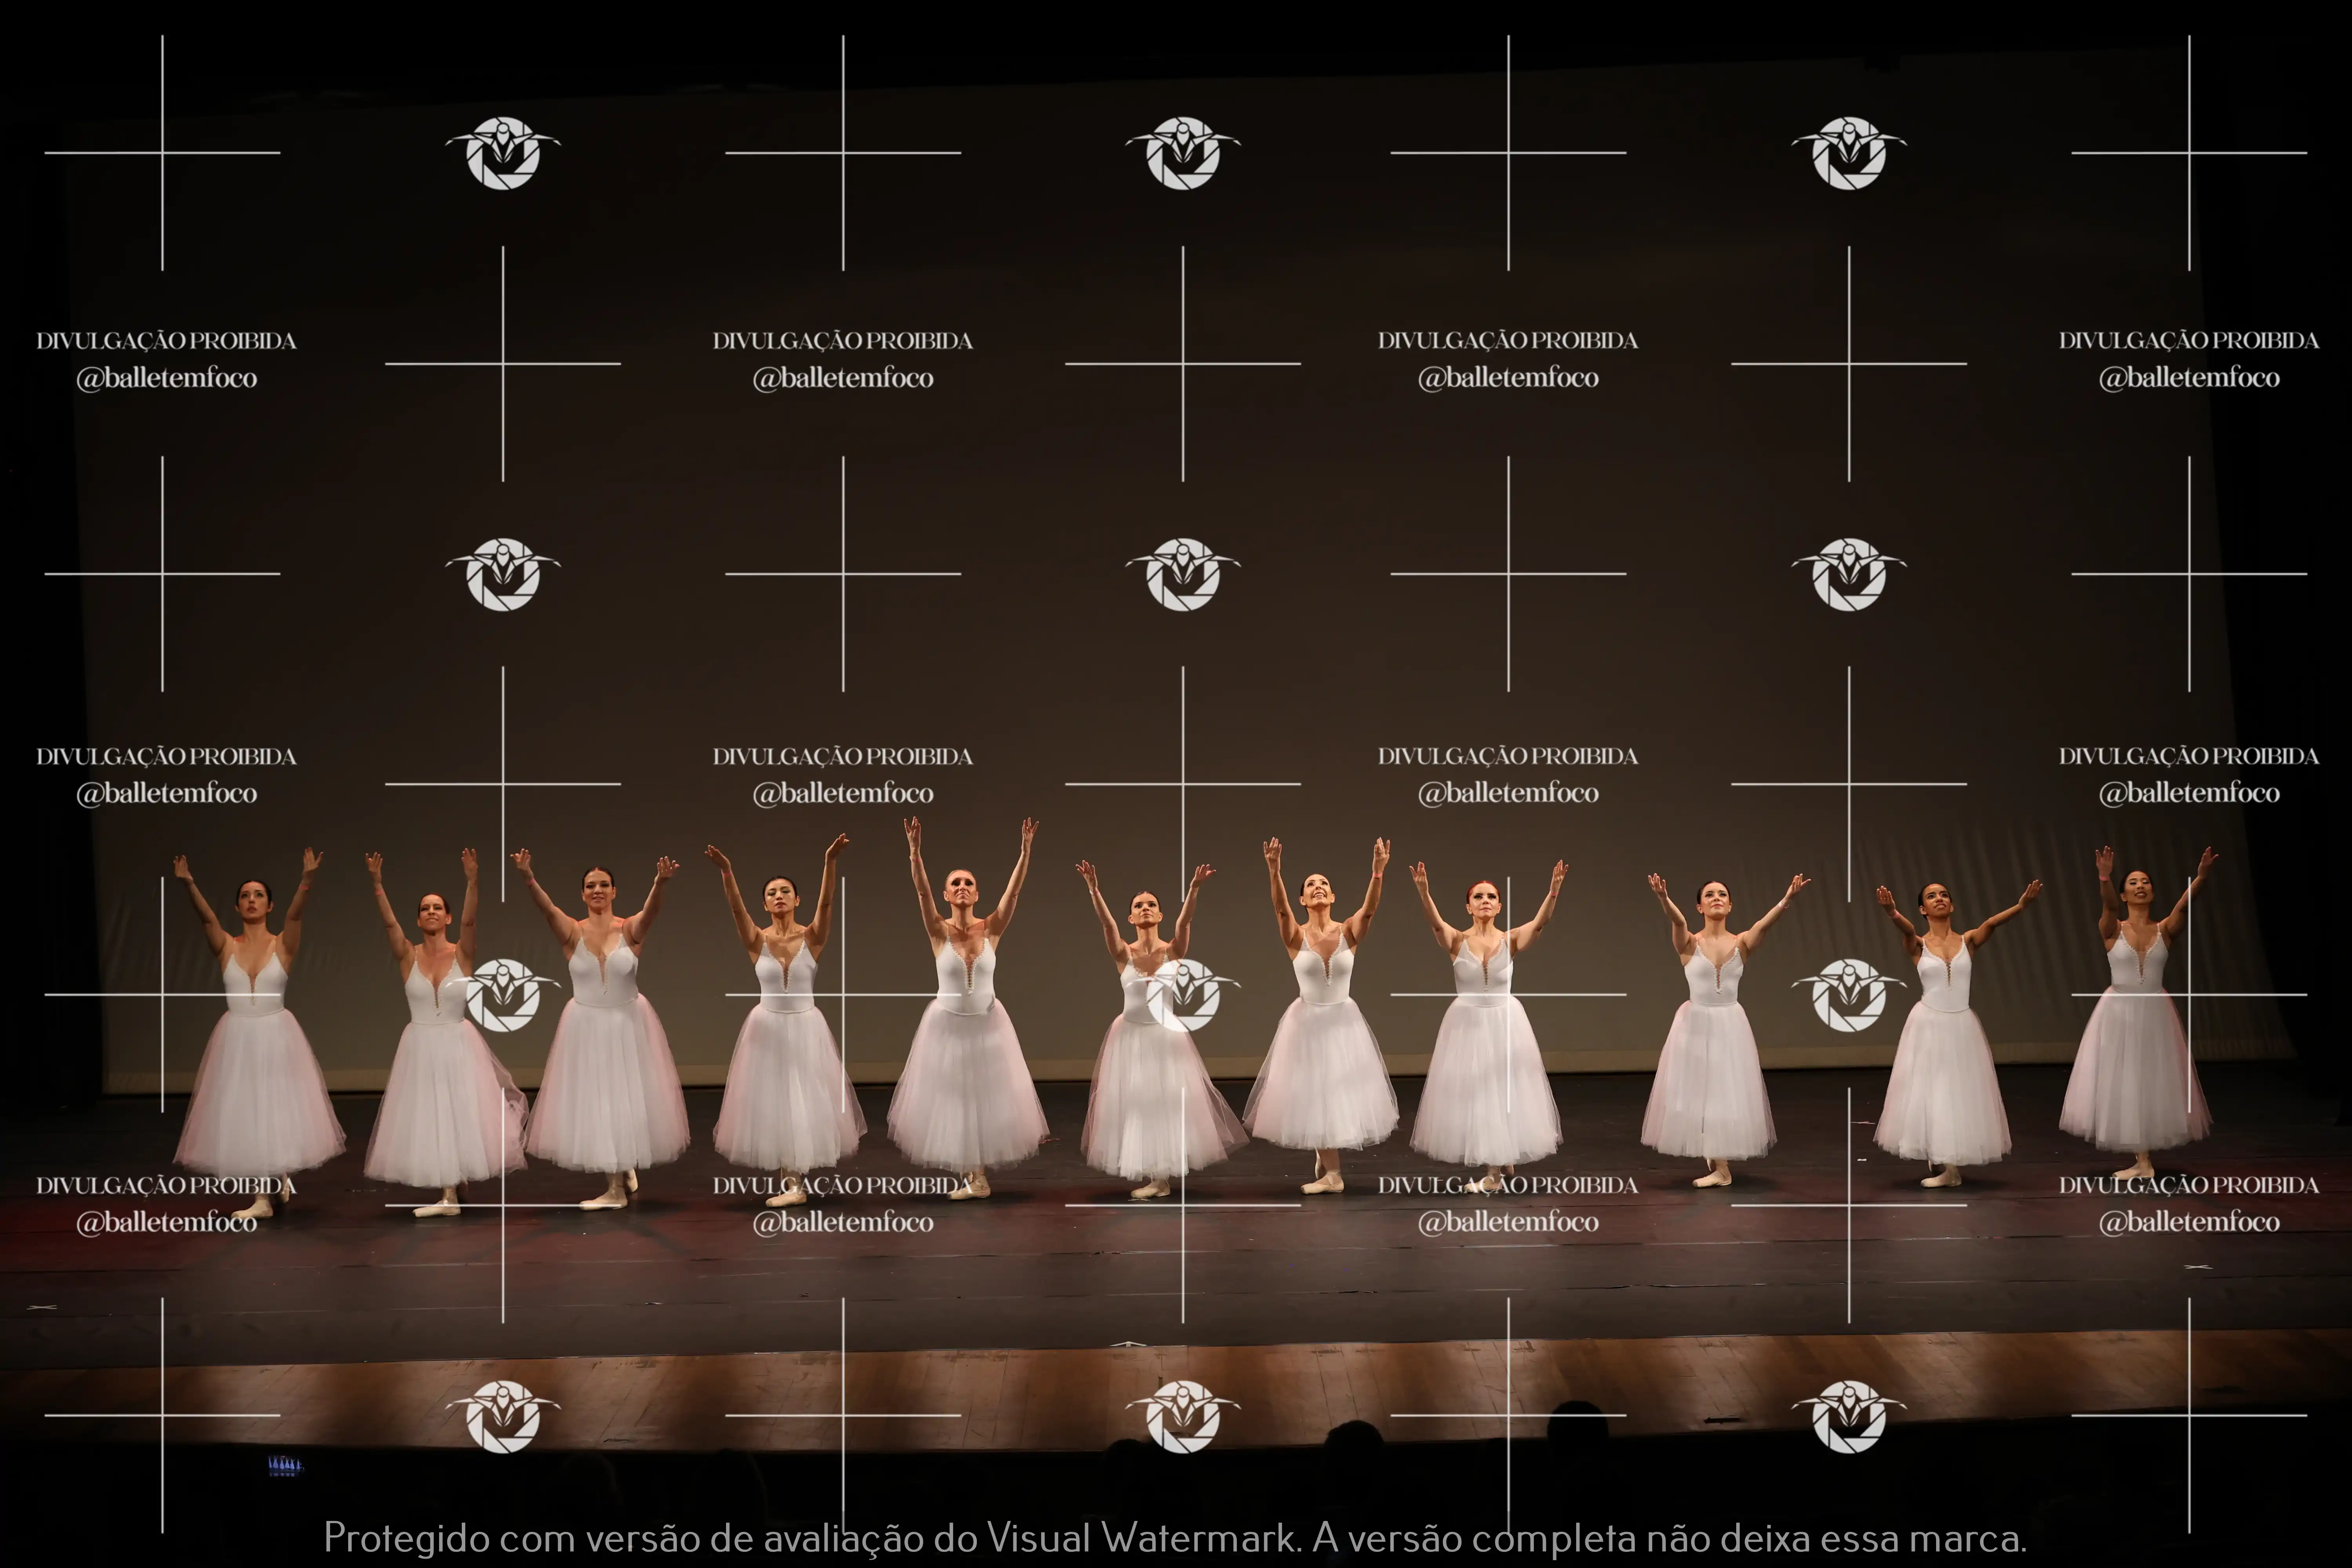The image size is (2352, 1568).
Task: Click the top-right camera-shutter logo watermark
Action: pos(1849,153)
